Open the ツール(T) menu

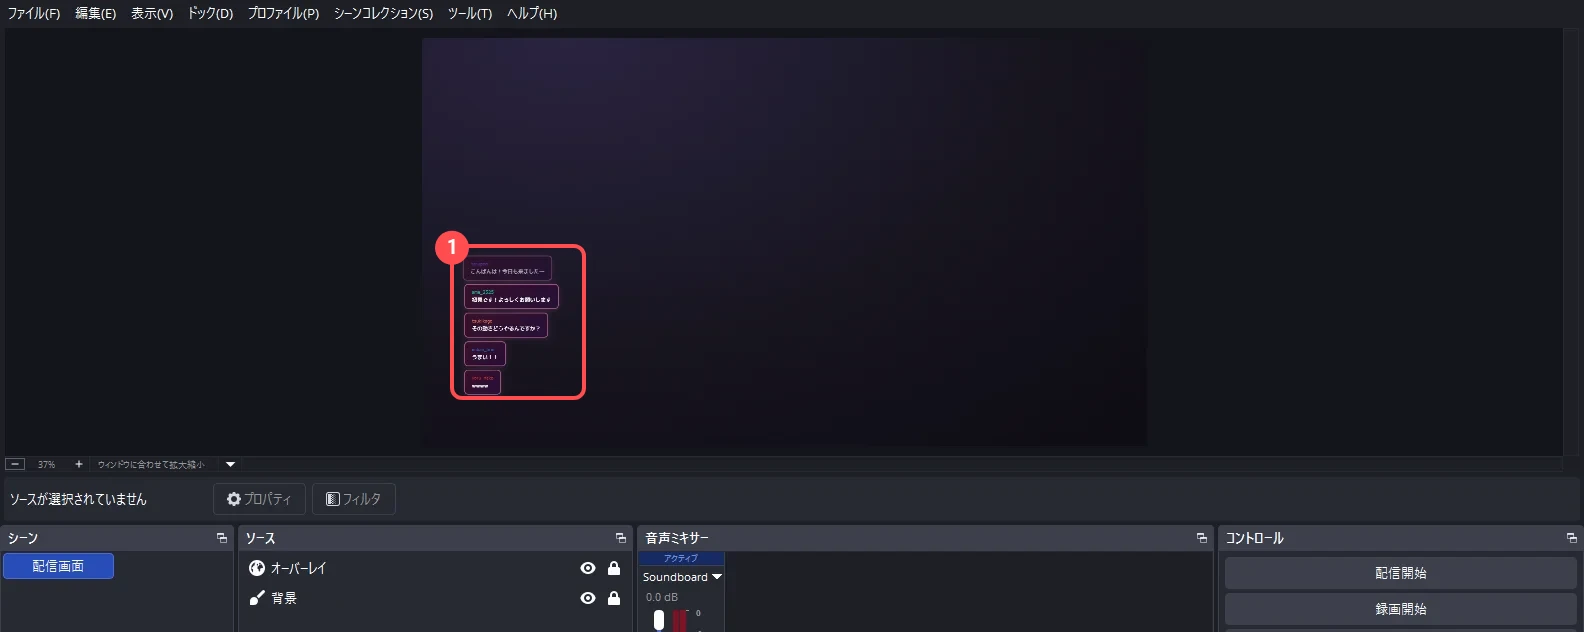470,13
